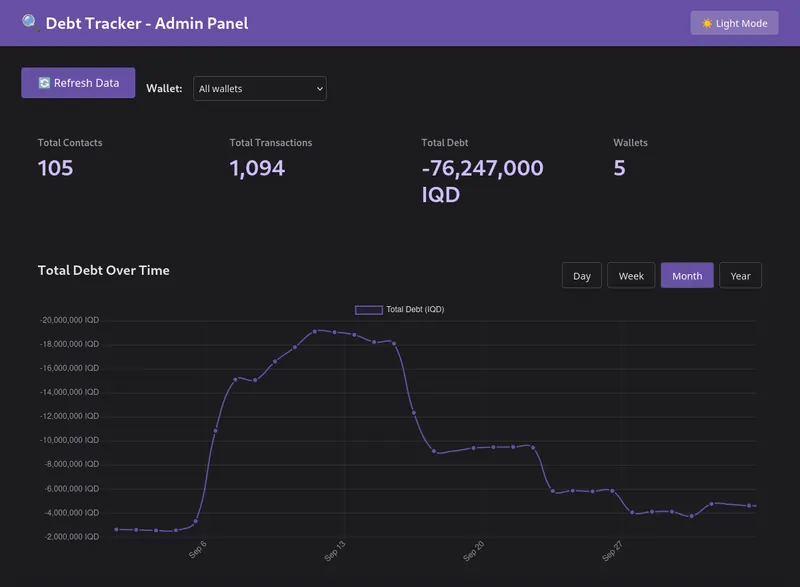Select the Month range tab
The height and width of the screenshot is (587, 800).
(x=687, y=275)
